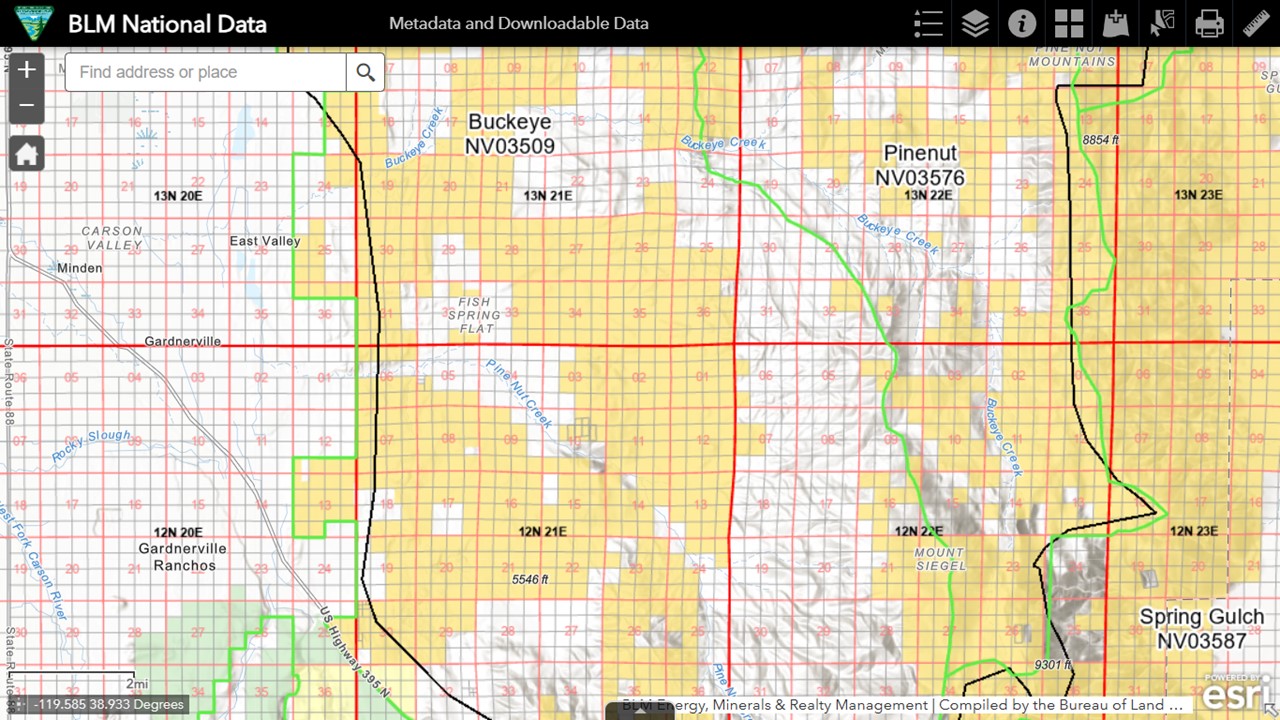Viewport: 1280px width, 720px height.
Task: Open the Print widget
Action: point(1209,24)
